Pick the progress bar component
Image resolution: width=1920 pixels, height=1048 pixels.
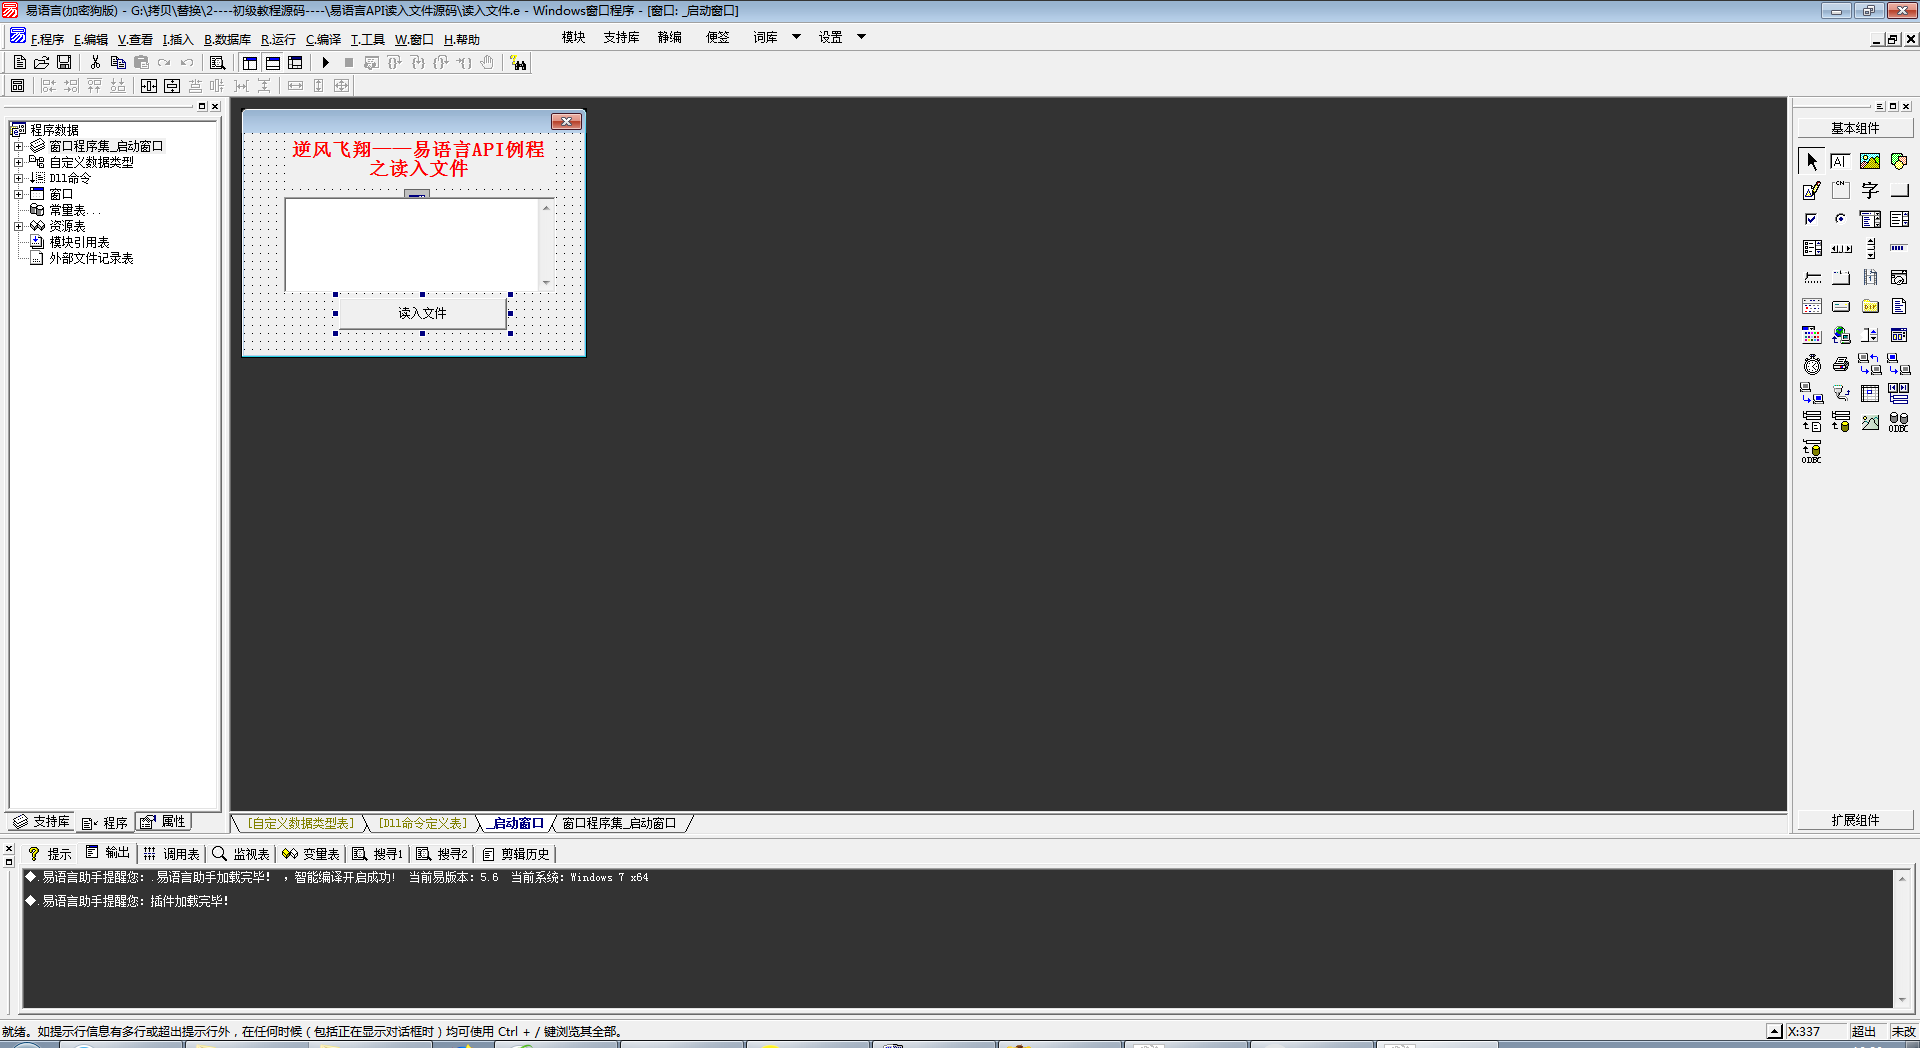click(x=1899, y=248)
